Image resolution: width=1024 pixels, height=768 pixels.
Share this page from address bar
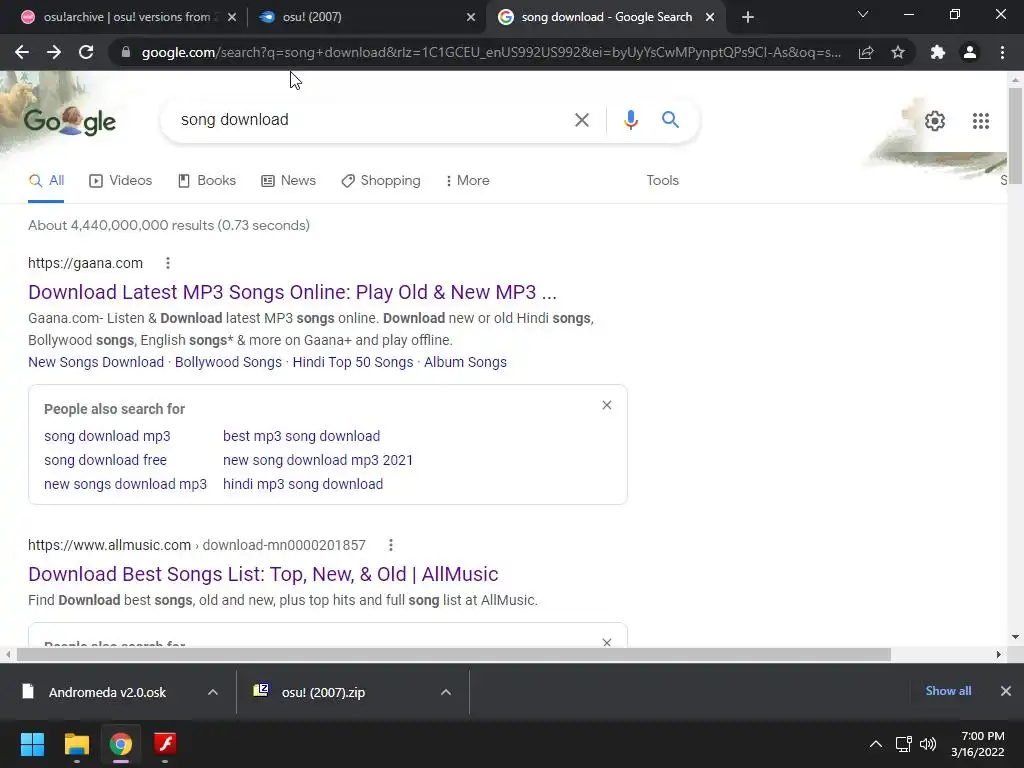point(866,52)
